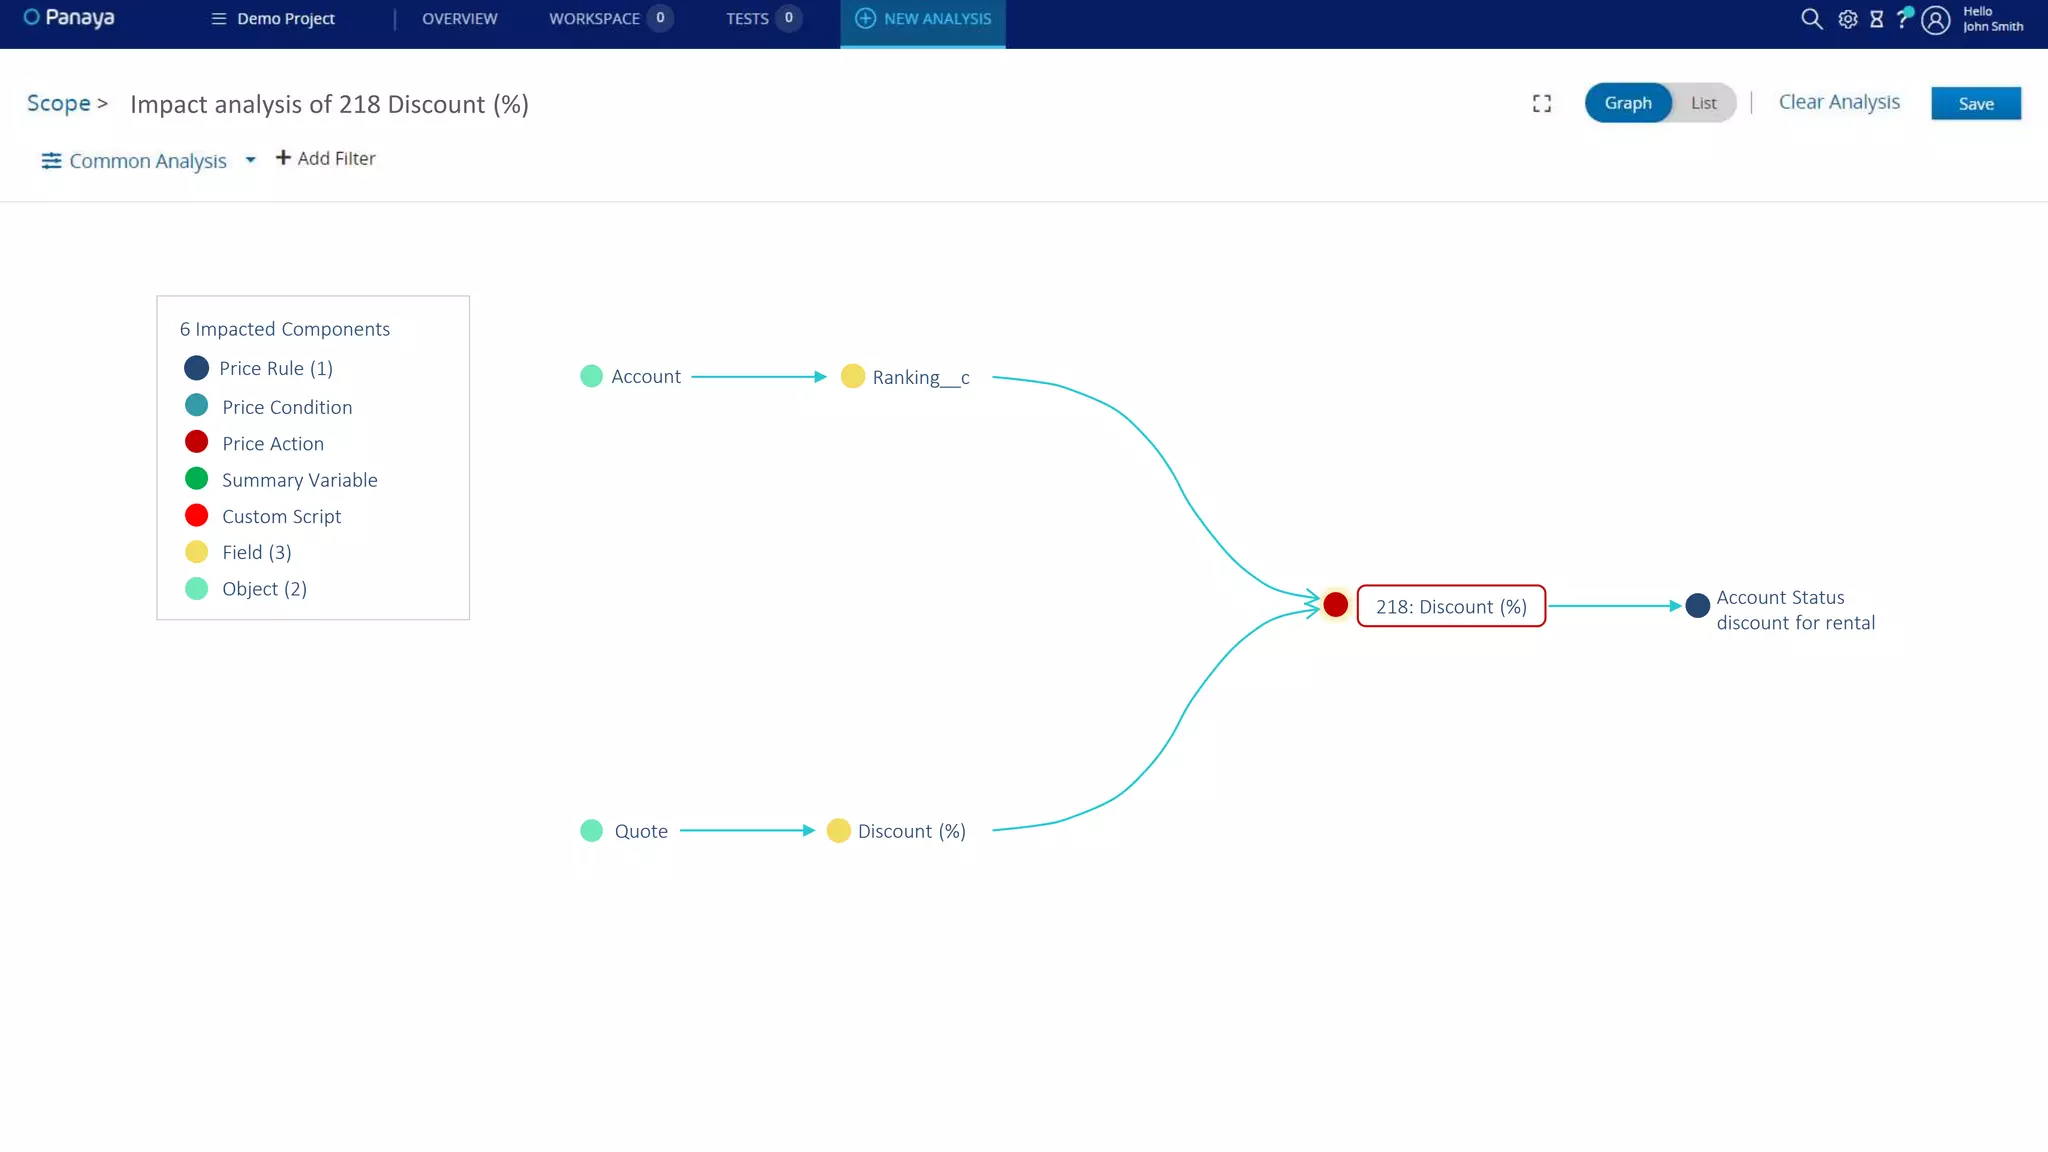The image size is (2048, 1152).
Task: Switch to the Graph view toggle
Action: click(x=1627, y=103)
